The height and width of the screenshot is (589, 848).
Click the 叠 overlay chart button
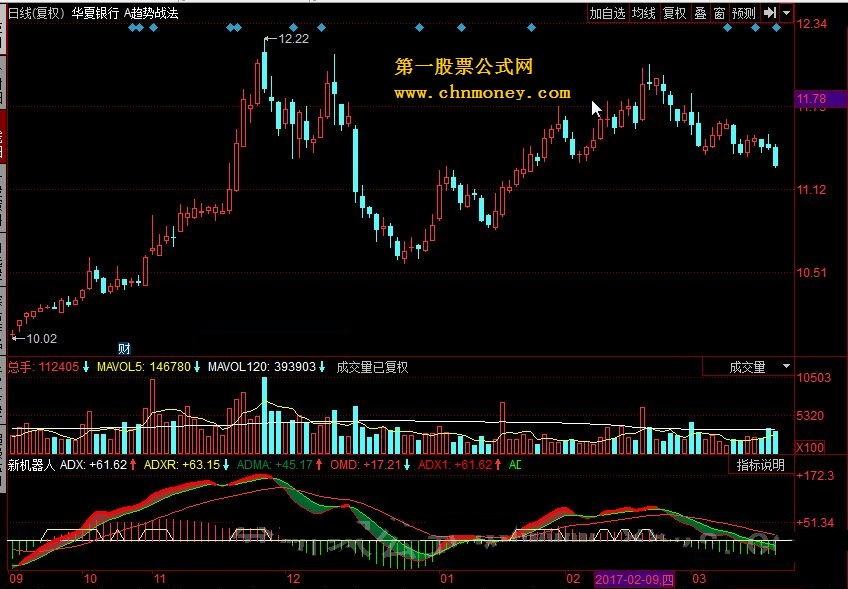tap(700, 14)
